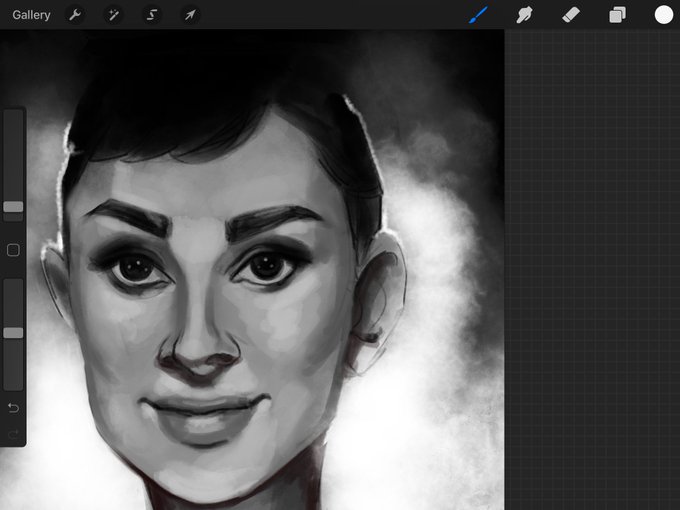Undo the last stroke
680x510 pixels.
pyautogui.click(x=13, y=408)
